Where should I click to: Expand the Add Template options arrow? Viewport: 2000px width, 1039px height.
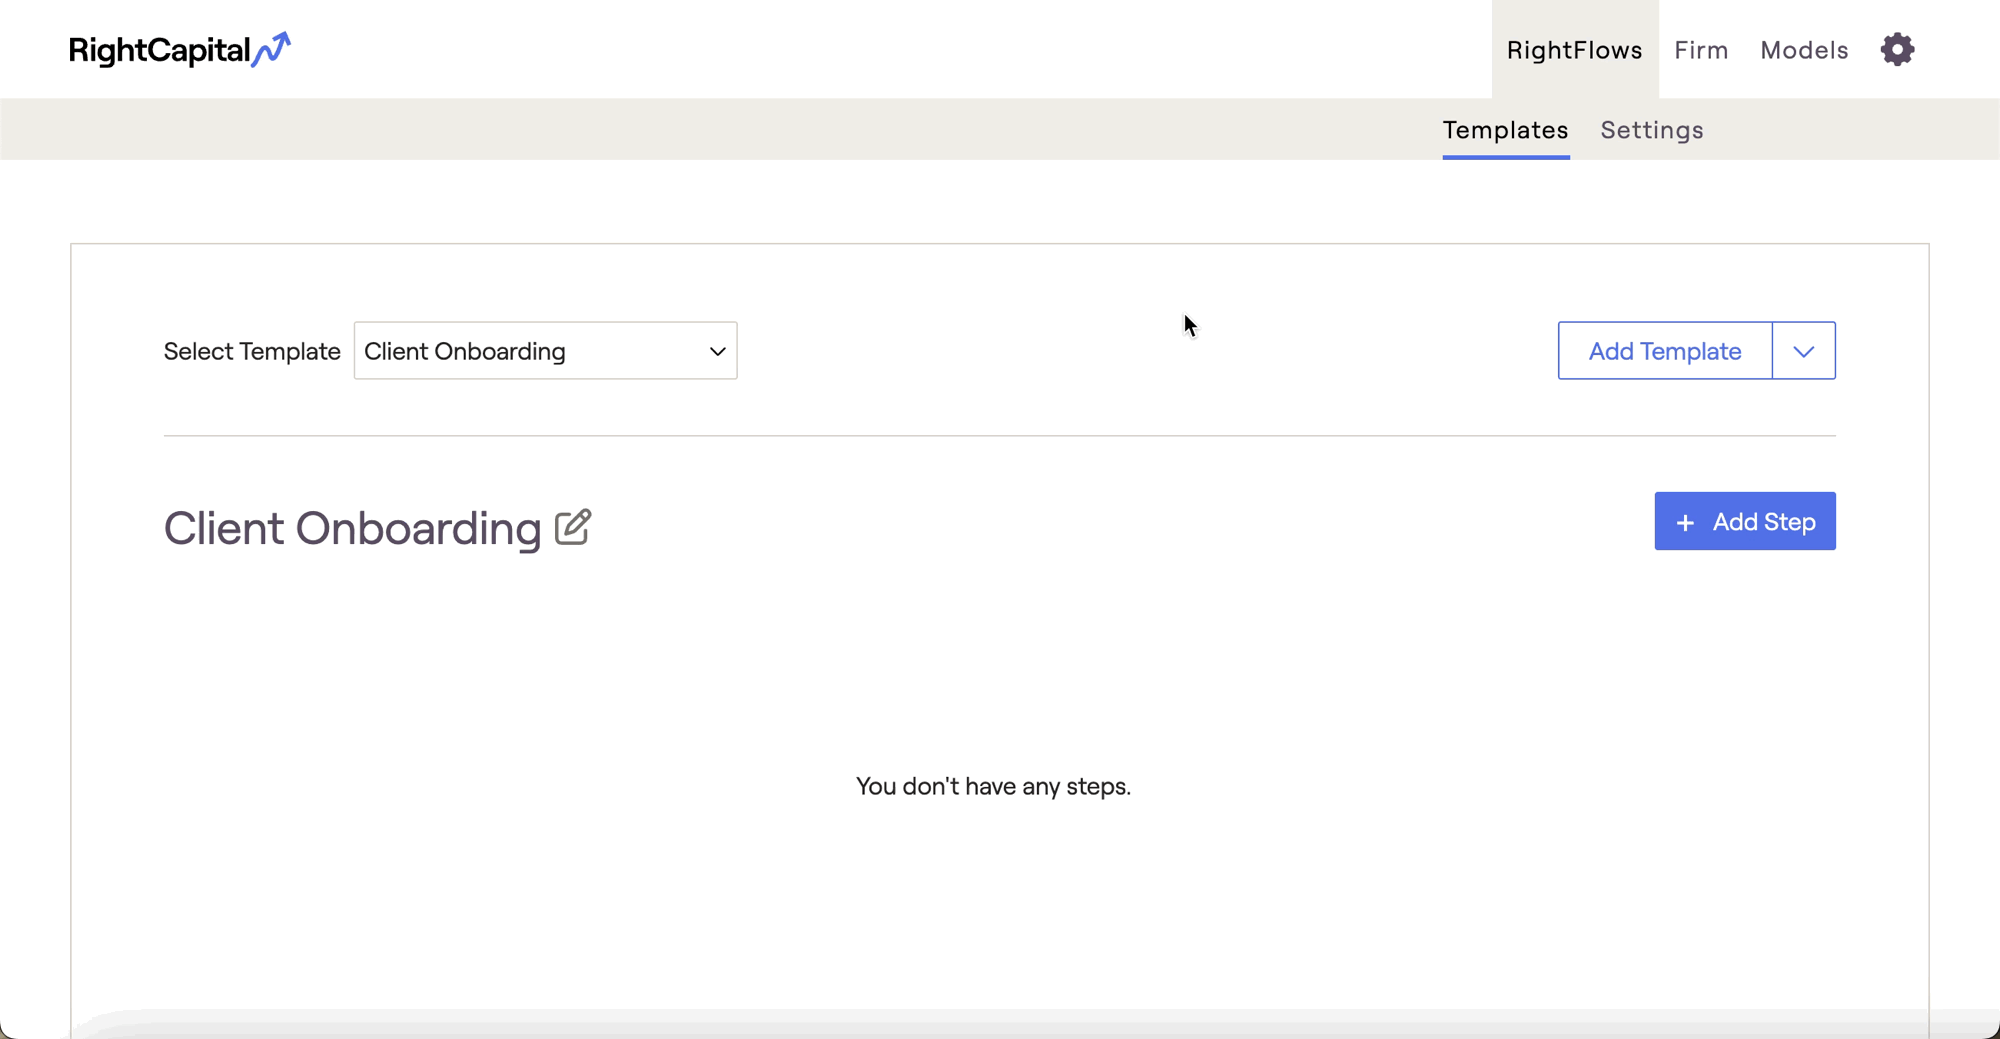pyautogui.click(x=1803, y=351)
